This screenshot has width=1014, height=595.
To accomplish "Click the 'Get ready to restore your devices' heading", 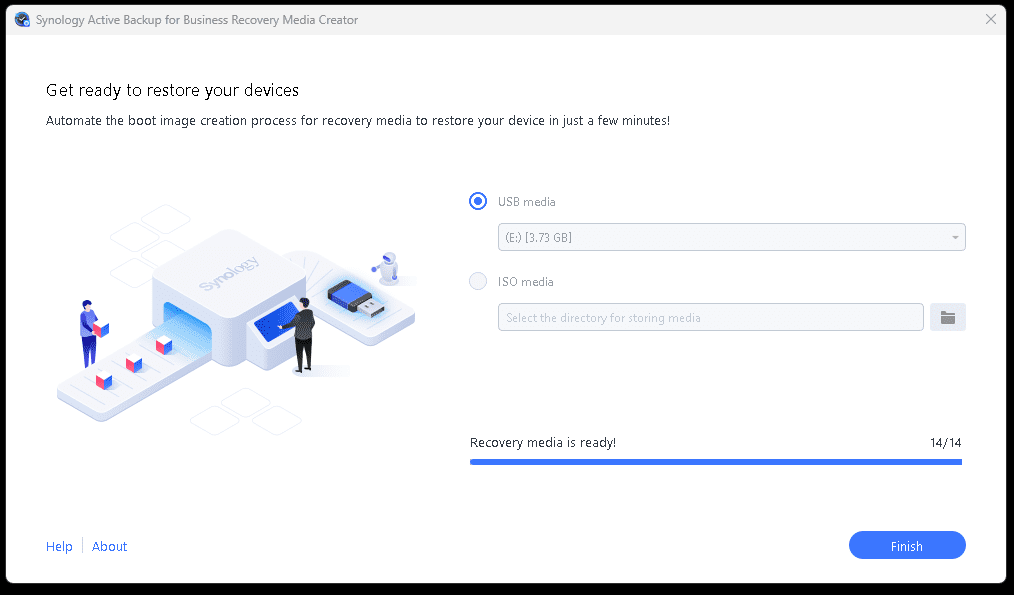I will coord(172,90).
